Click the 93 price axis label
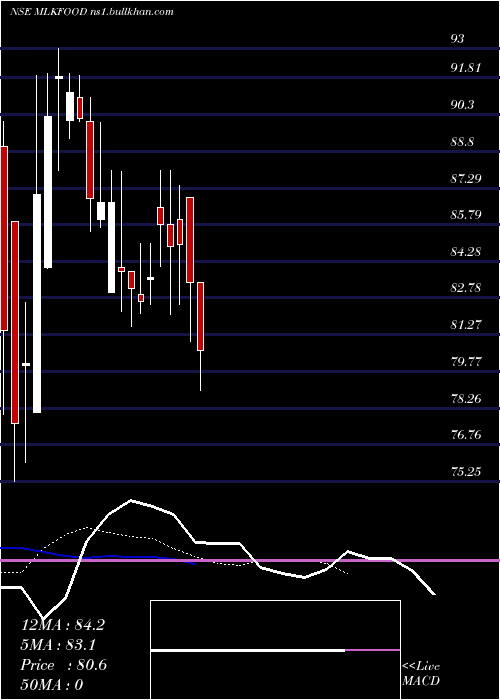Screen dimensions: 500x700 coord(457,39)
